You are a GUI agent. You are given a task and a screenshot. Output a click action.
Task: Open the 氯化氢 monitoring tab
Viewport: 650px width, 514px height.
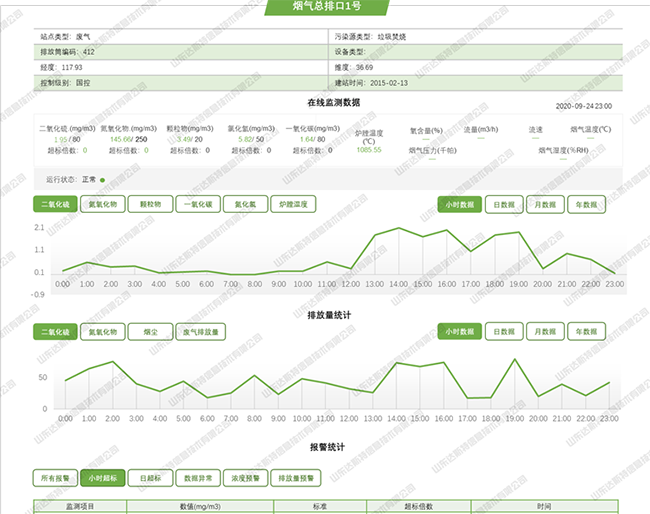coord(245,204)
